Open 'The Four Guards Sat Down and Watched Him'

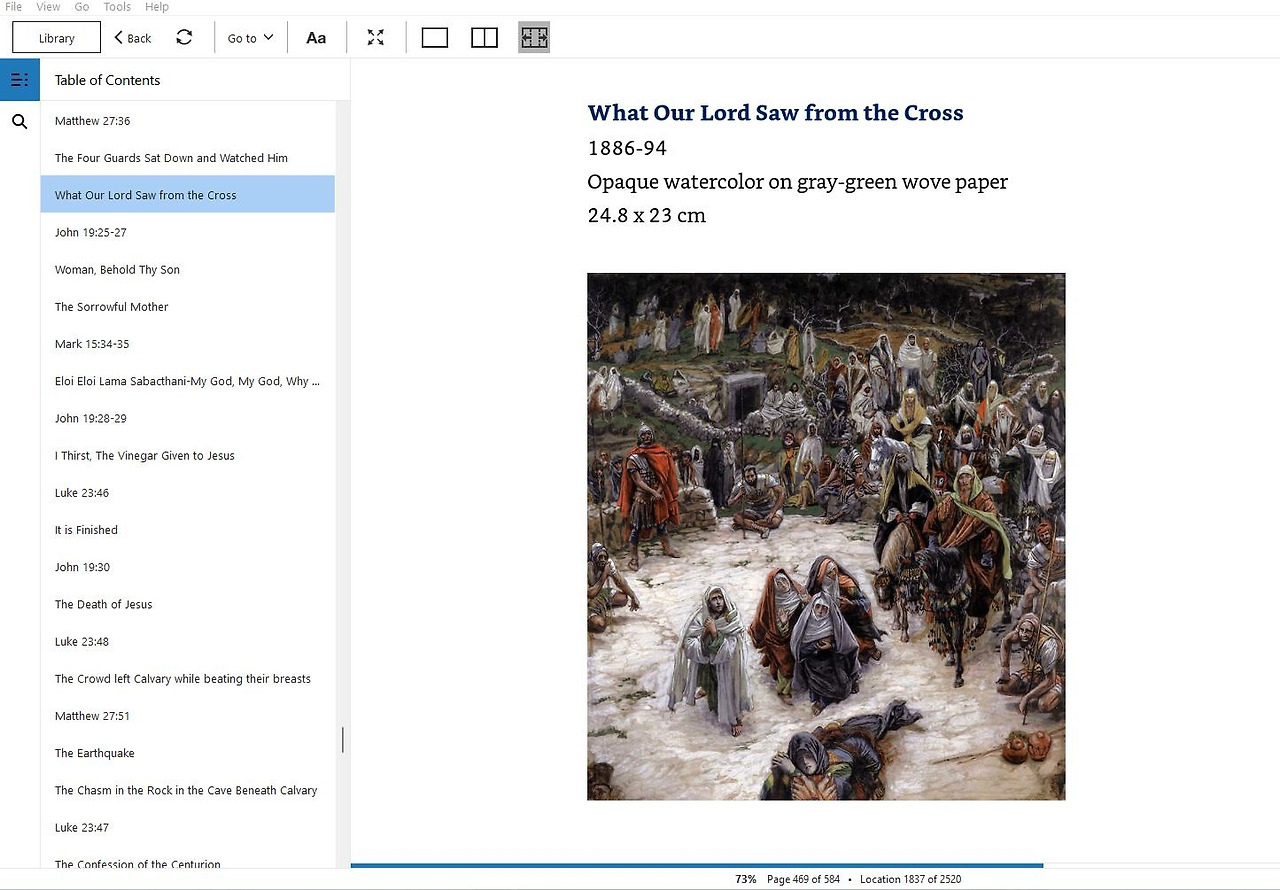coord(188,158)
